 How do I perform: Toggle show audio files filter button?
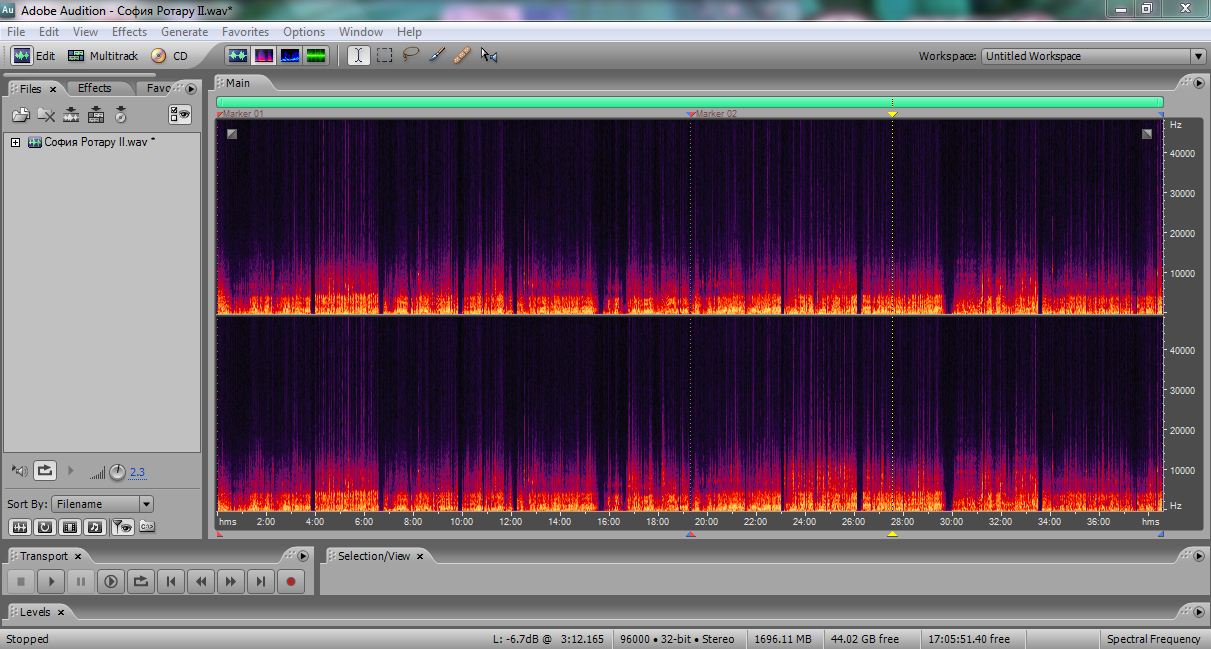[20, 527]
